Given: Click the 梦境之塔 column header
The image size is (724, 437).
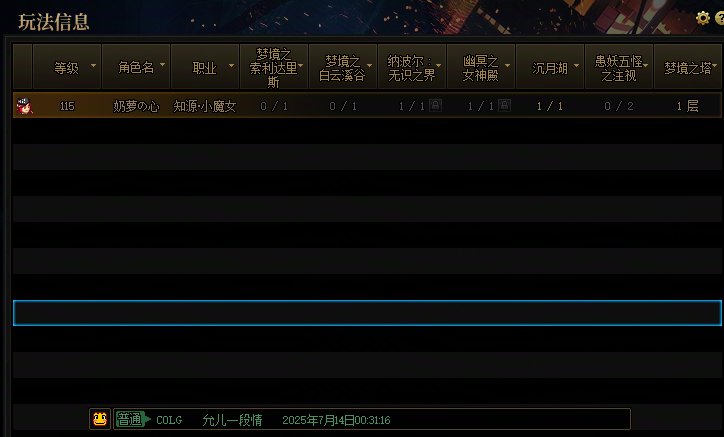Looking at the screenshot, I should pyautogui.click(x=688, y=67).
